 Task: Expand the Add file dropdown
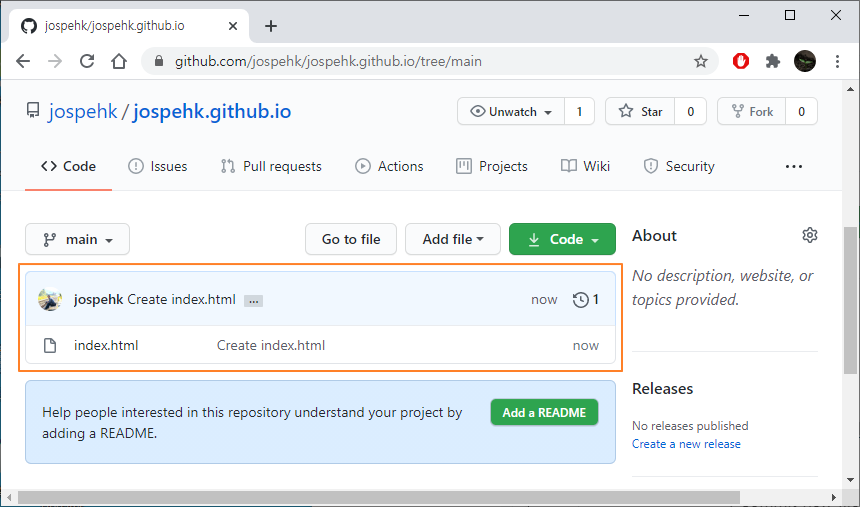pos(453,239)
